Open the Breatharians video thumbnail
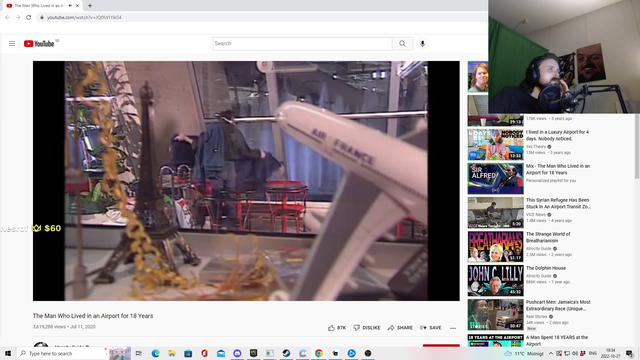The width and height of the screenshot is (640, 360). point(496,247)
